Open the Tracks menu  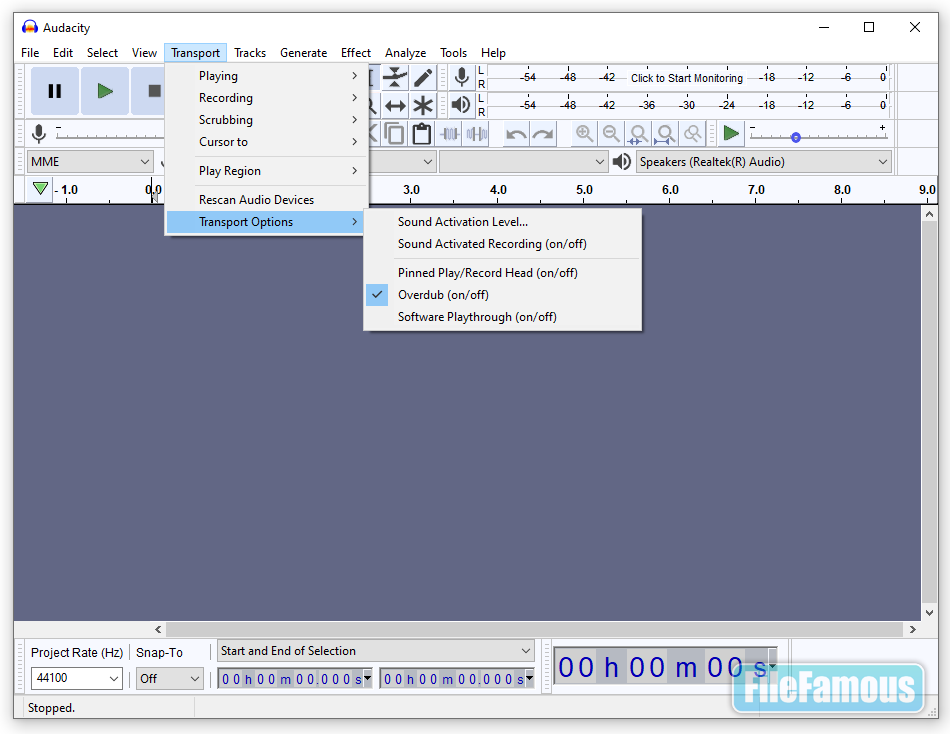click(x=250, y=53)
